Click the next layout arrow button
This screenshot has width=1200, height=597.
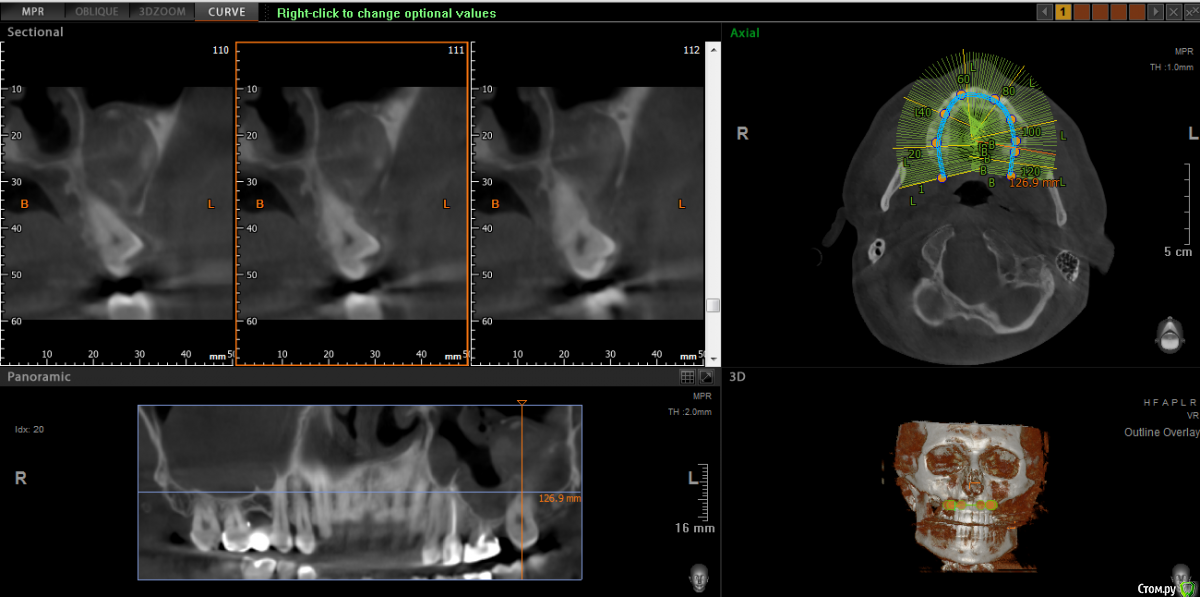1155,12
